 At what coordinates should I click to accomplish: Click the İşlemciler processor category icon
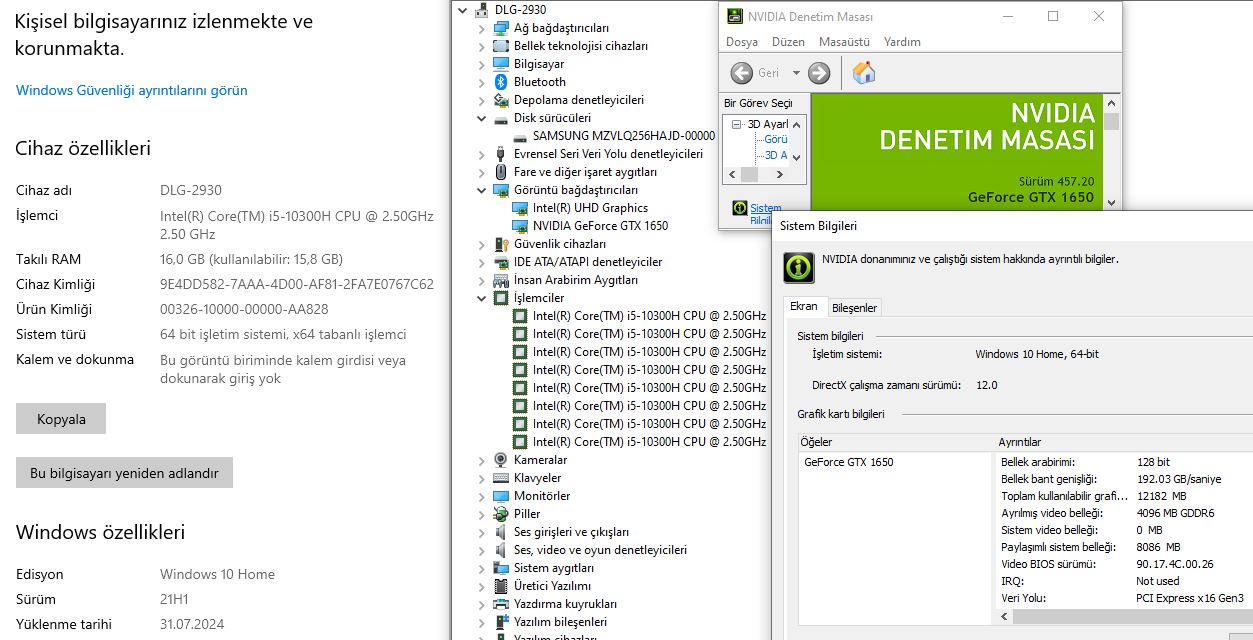tap(501, 298)
